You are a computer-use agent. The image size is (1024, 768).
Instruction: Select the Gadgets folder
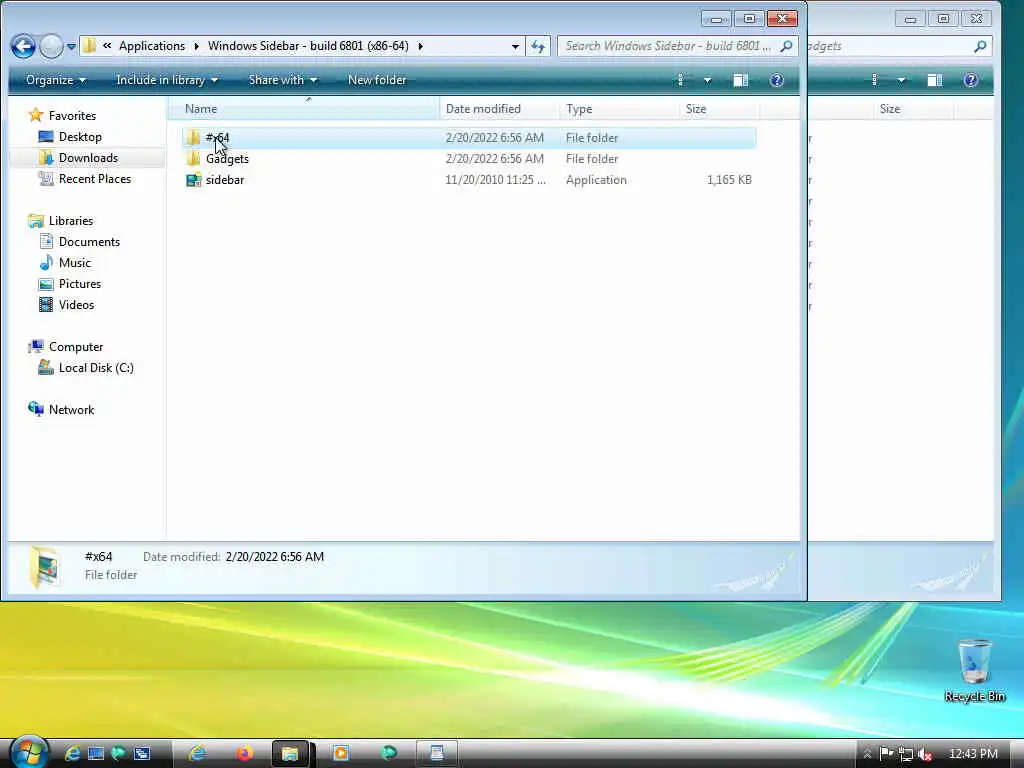coord(227,159)
